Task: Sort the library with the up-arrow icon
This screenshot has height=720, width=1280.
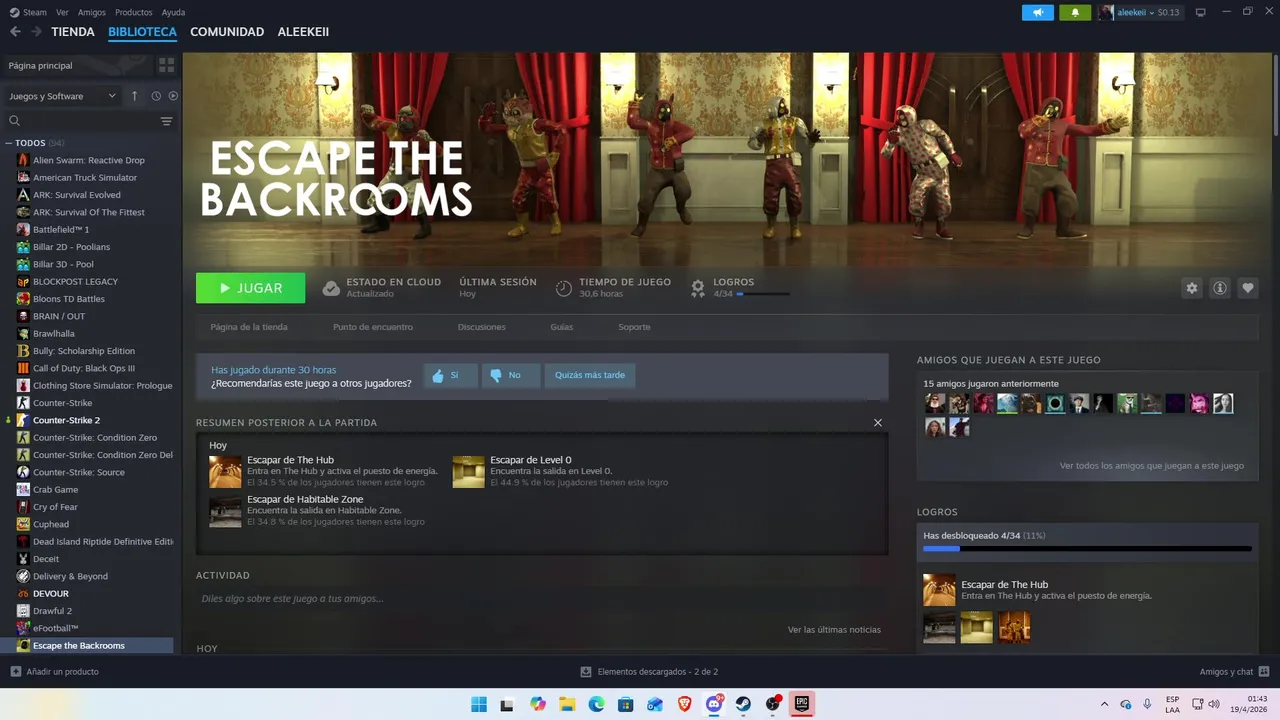Action: 134,96
